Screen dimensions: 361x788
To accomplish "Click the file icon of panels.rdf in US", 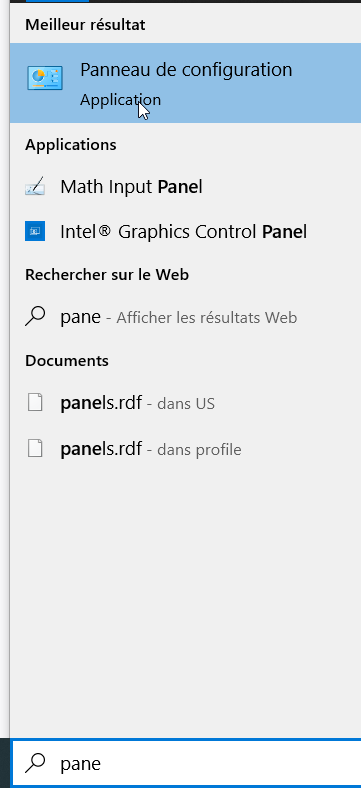I will coord(35,403).
